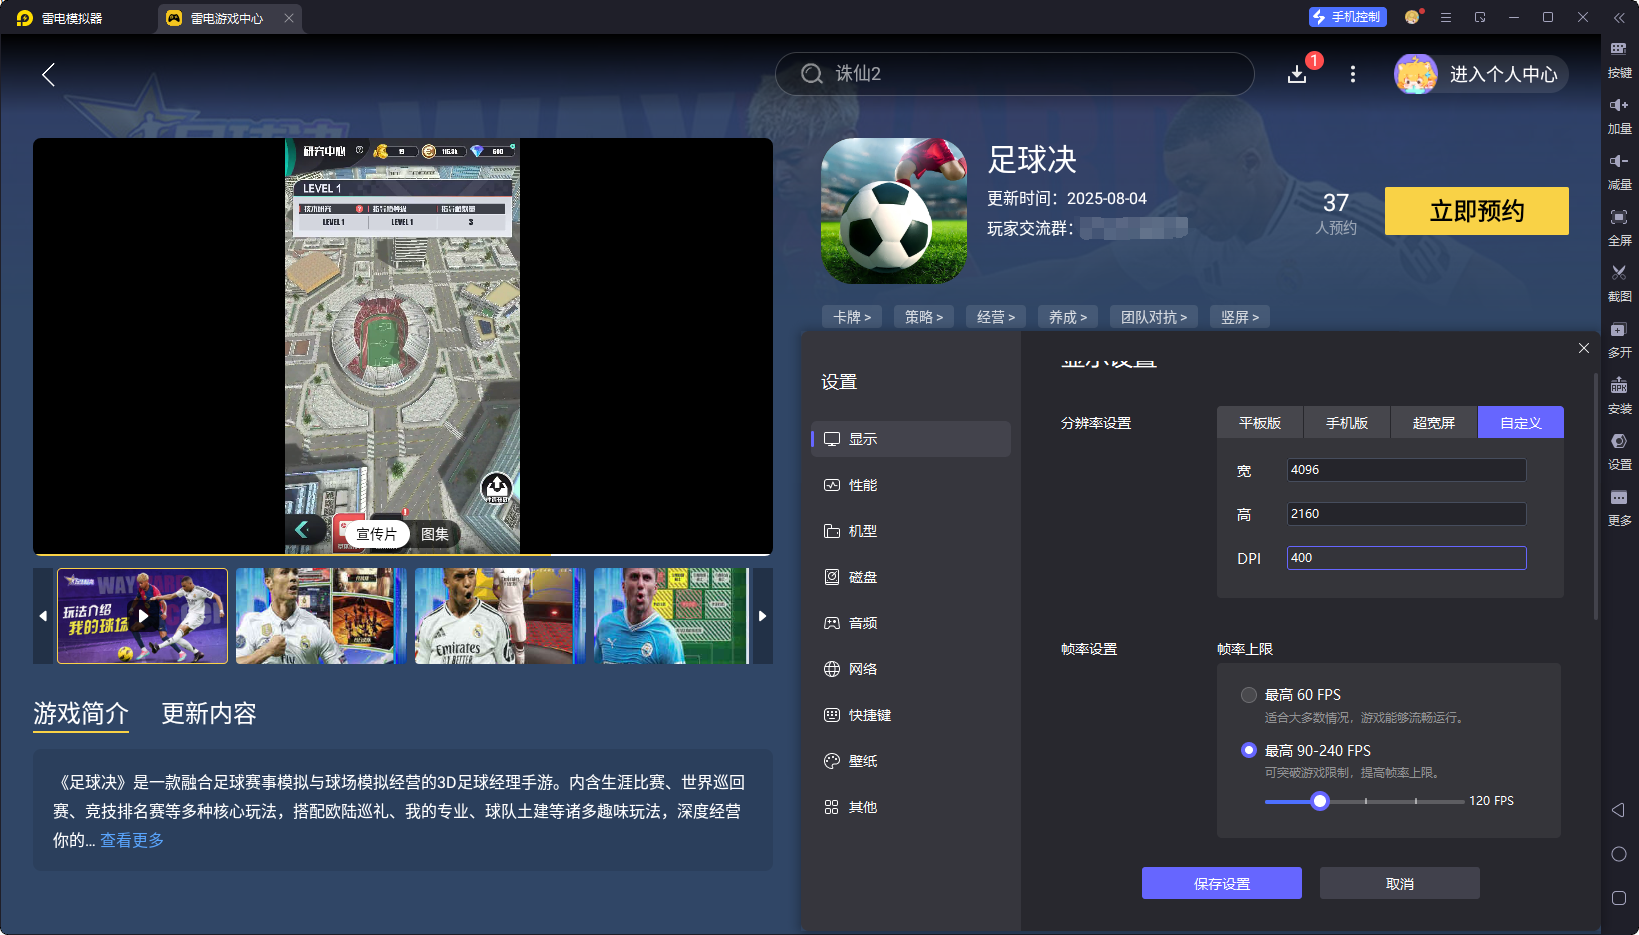The height and width of the screenshot is (935, 1639).
Task: Select the 快捷键 settings category
Action: pyautogui.click(x=911, y=715)
